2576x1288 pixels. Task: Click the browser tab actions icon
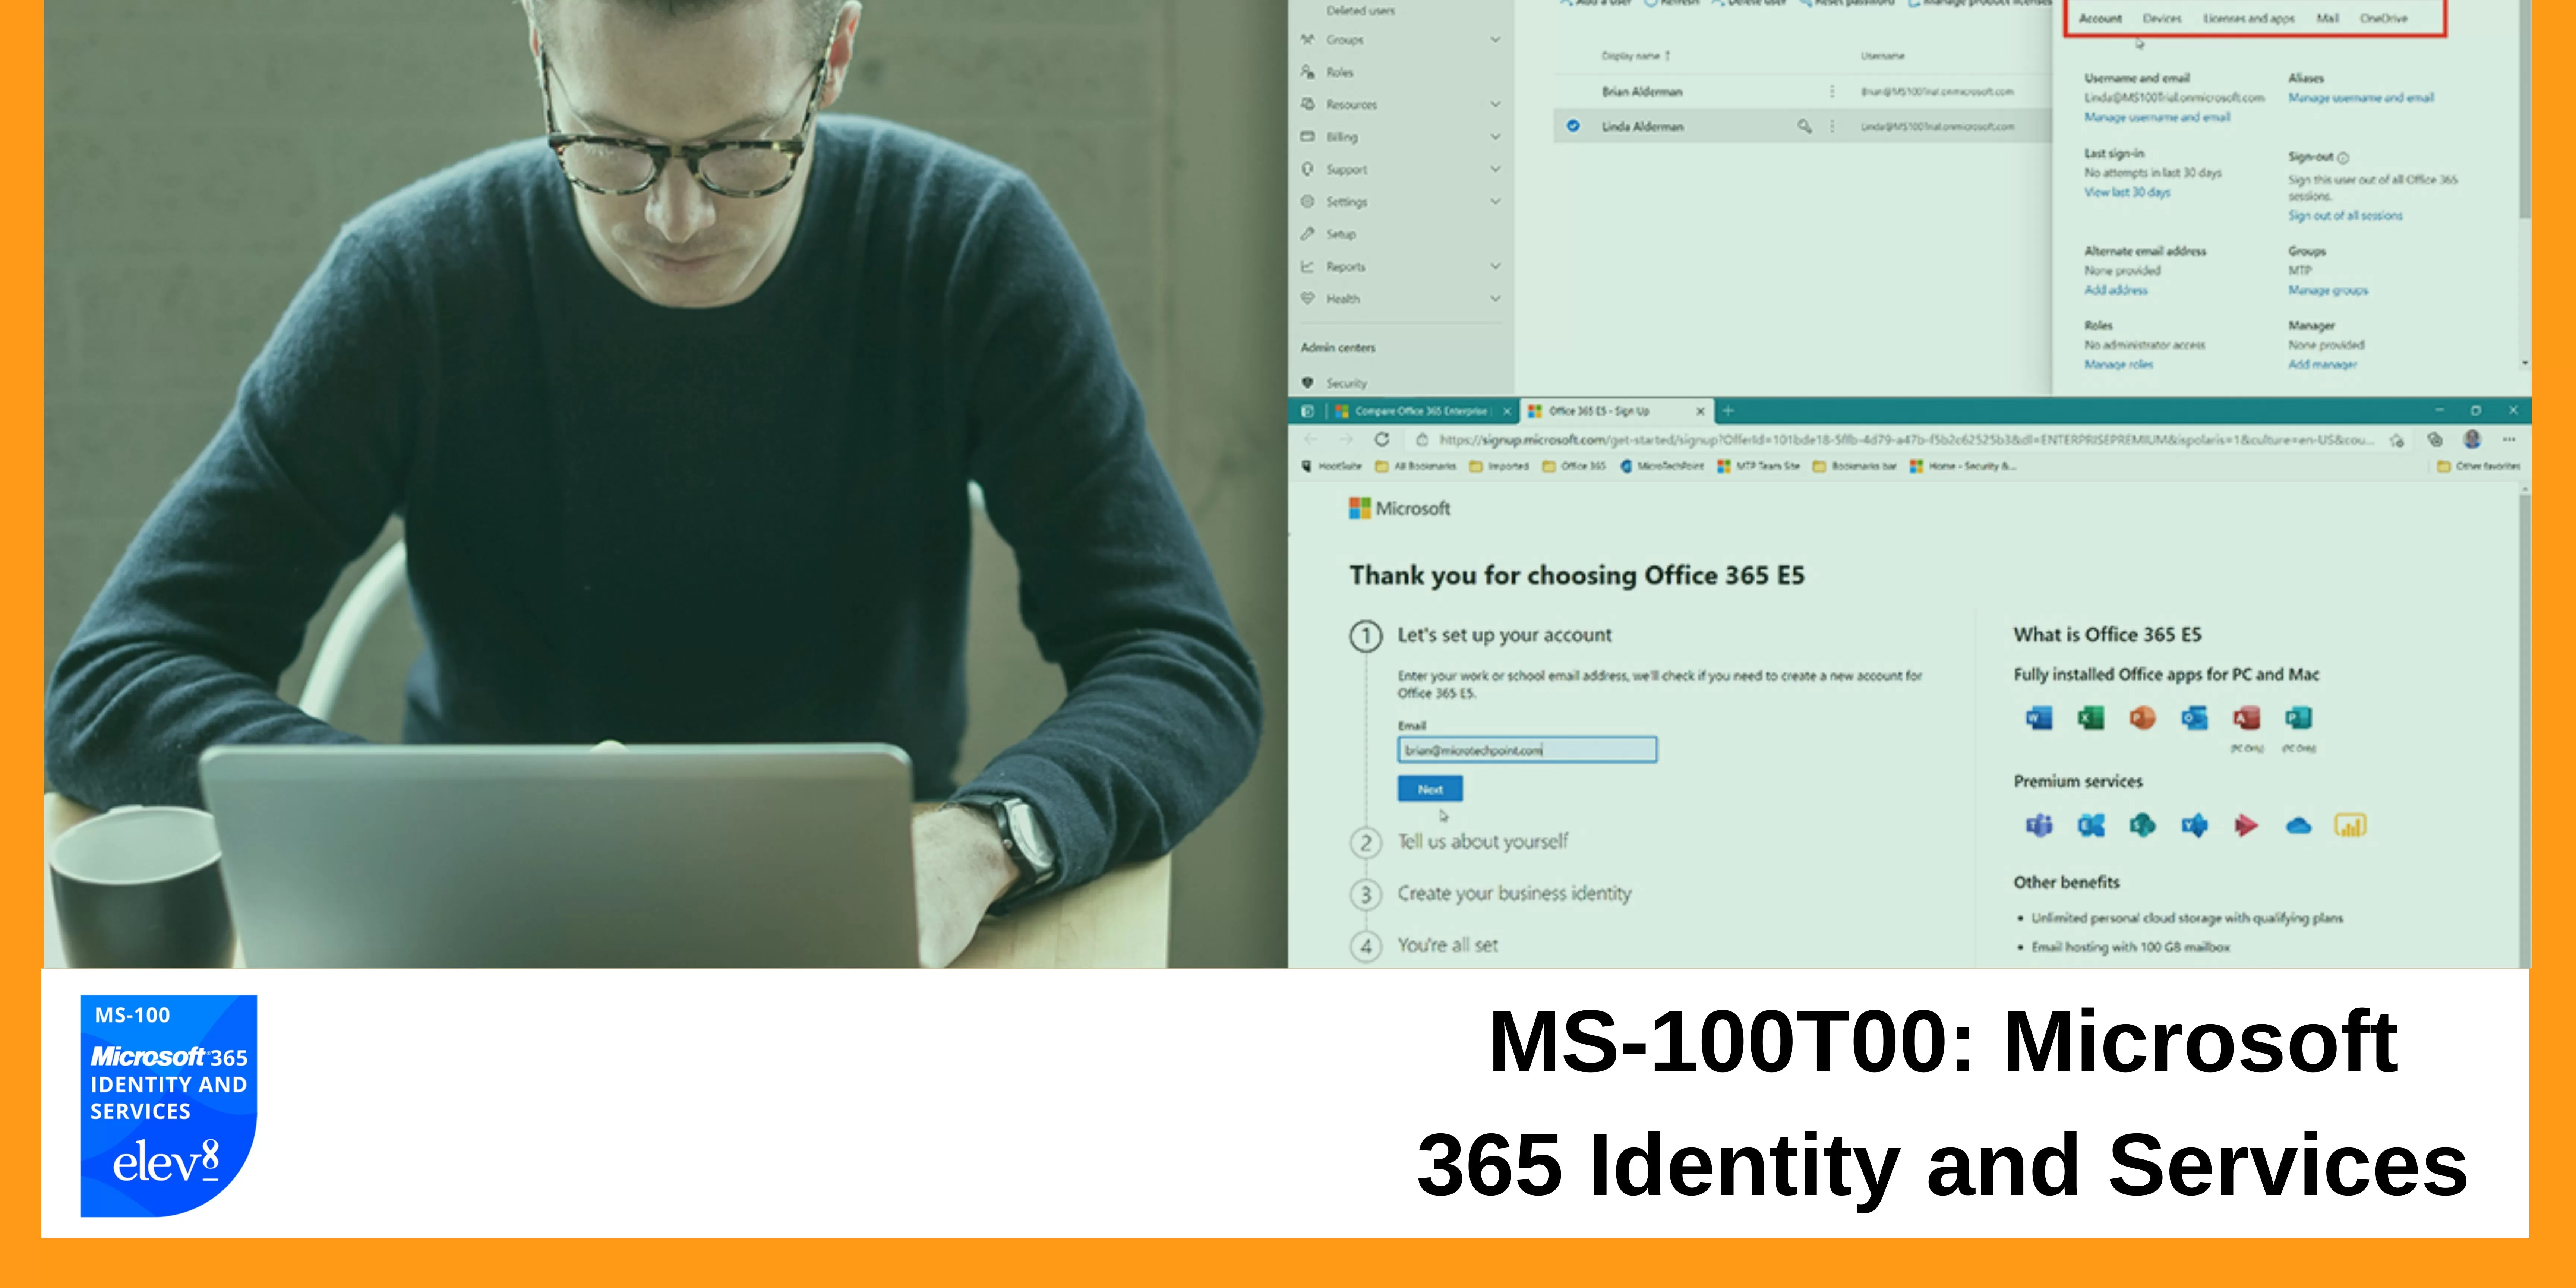coord(1307,411)
